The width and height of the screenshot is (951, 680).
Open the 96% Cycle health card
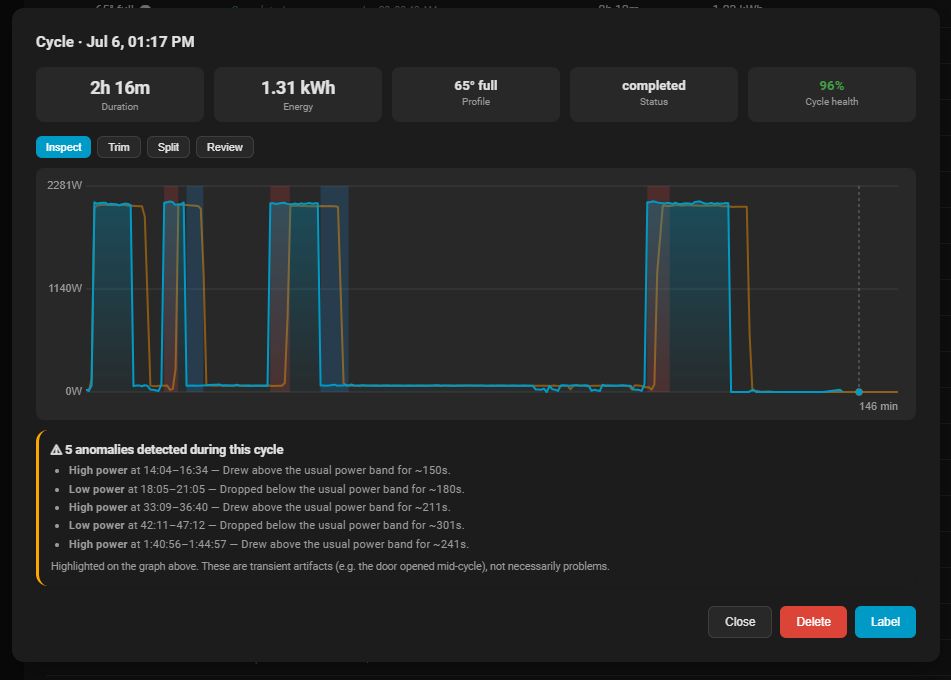coord(832,95)
